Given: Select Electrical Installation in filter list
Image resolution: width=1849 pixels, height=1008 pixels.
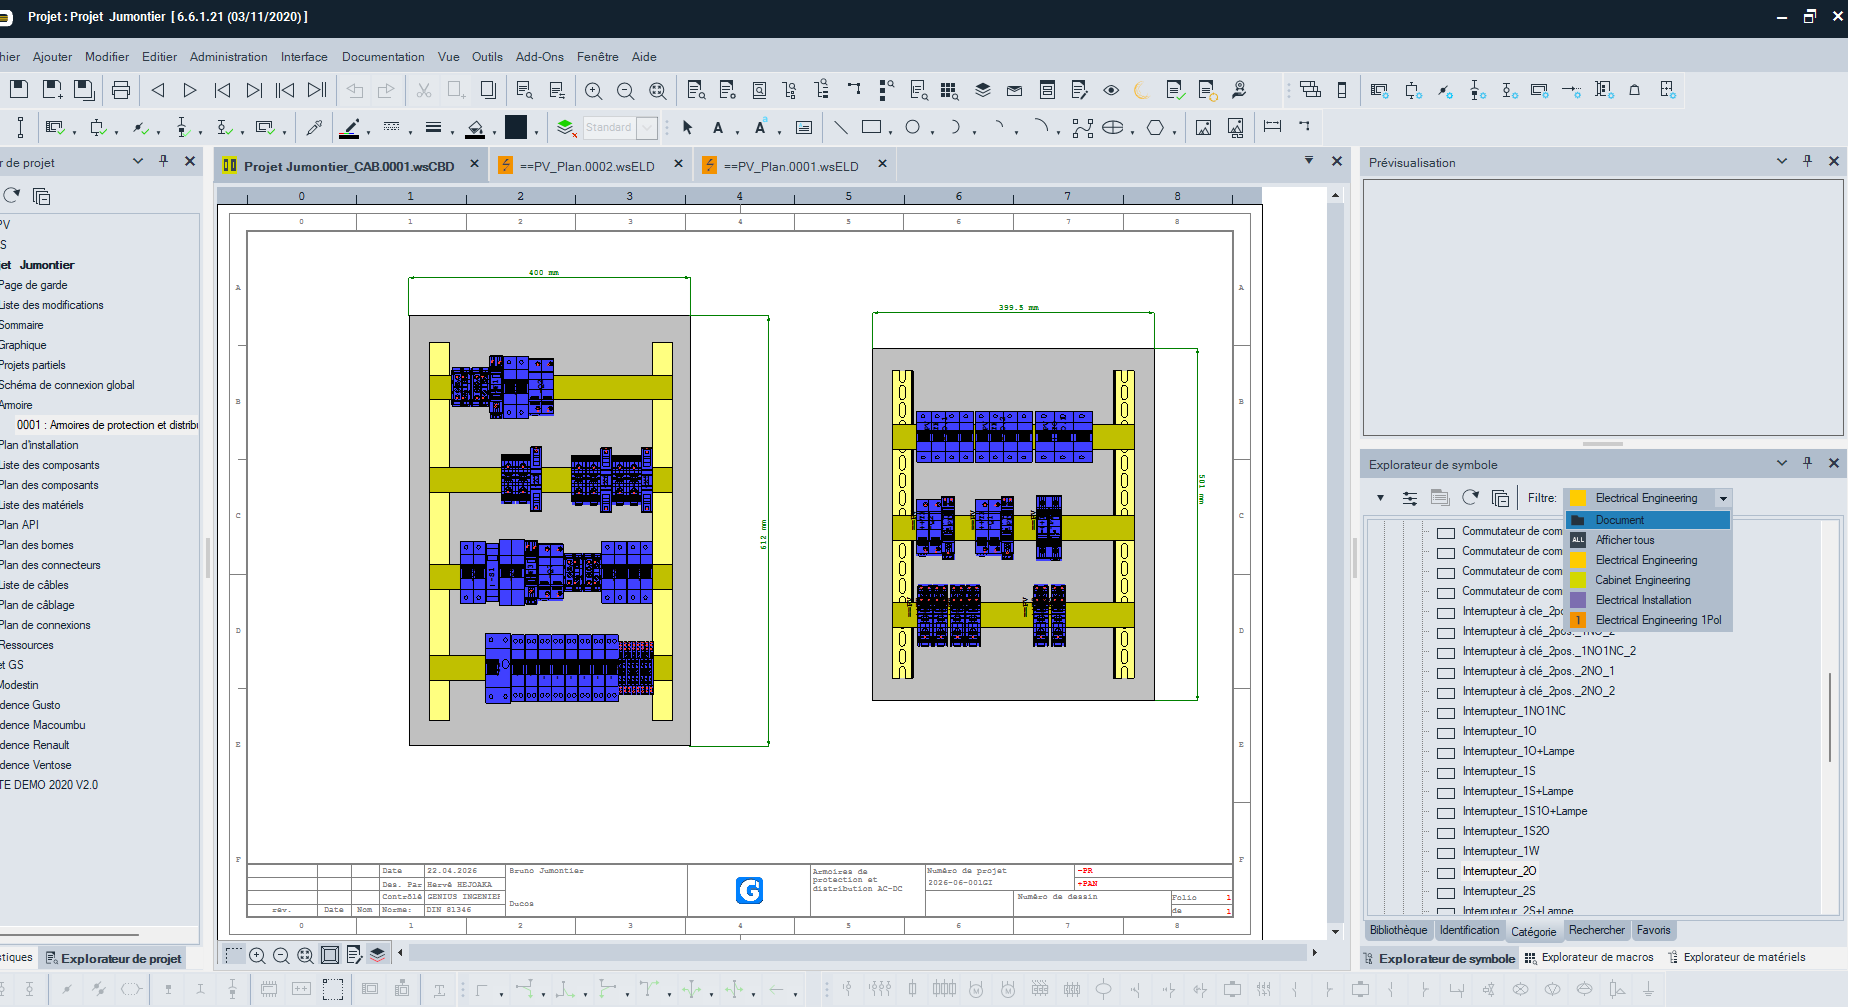Looking at the screenshot, I should coord(1643,600).
